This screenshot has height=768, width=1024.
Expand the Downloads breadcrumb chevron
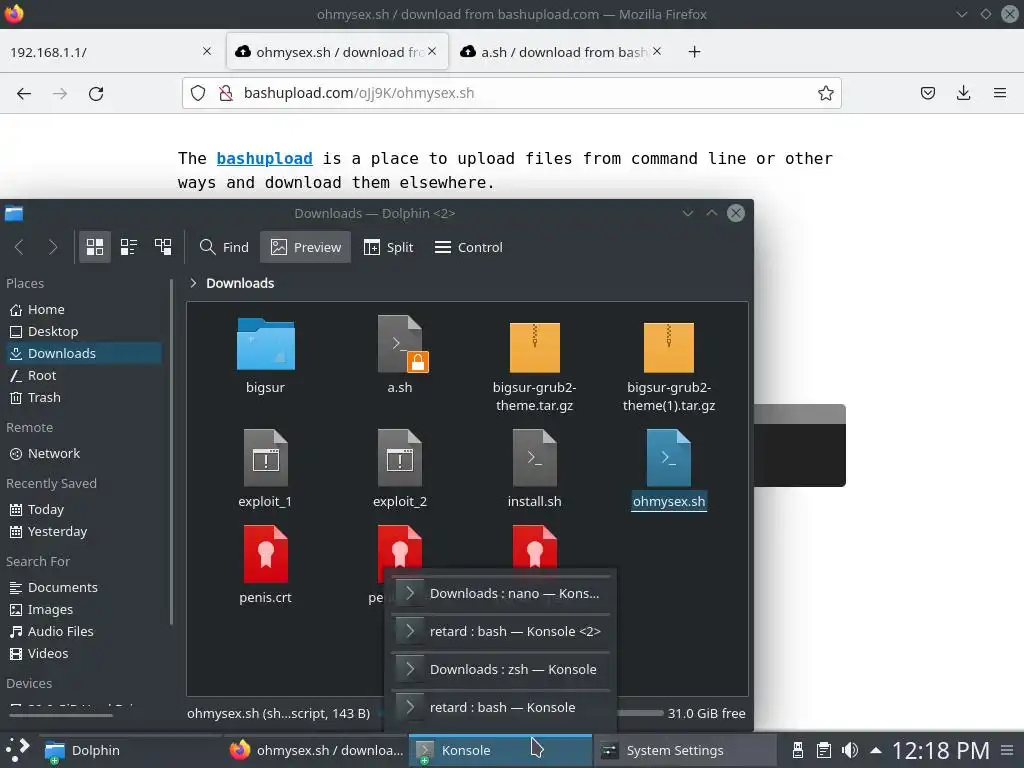tap(193, 283)
